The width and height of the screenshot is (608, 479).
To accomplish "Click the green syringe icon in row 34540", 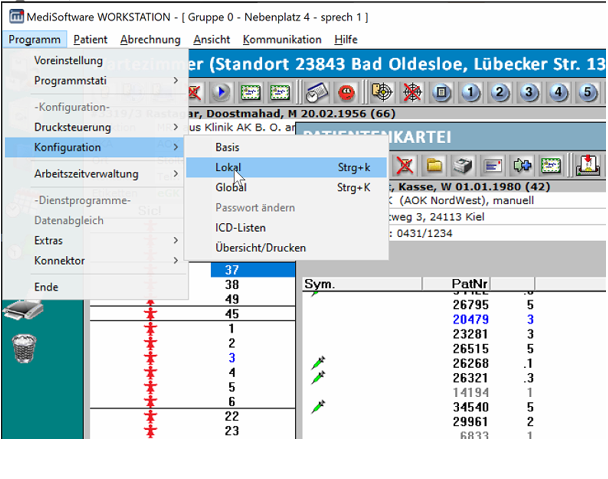I will click(318, 407).
